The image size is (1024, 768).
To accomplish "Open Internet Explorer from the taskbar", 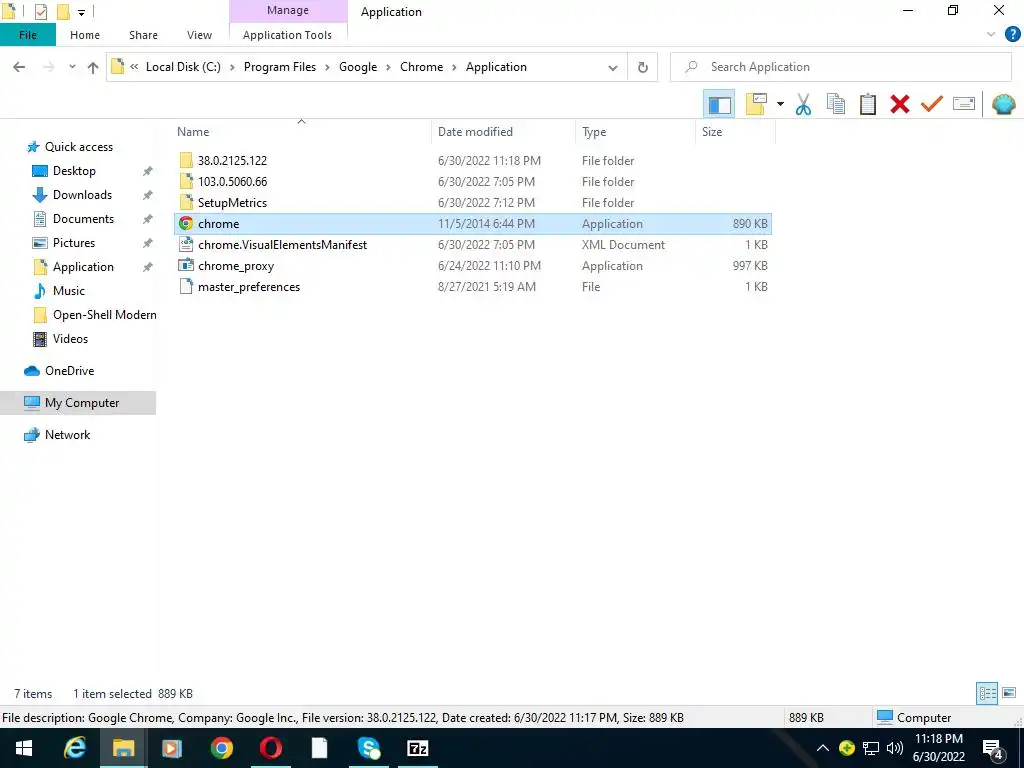I will point(74,748).
